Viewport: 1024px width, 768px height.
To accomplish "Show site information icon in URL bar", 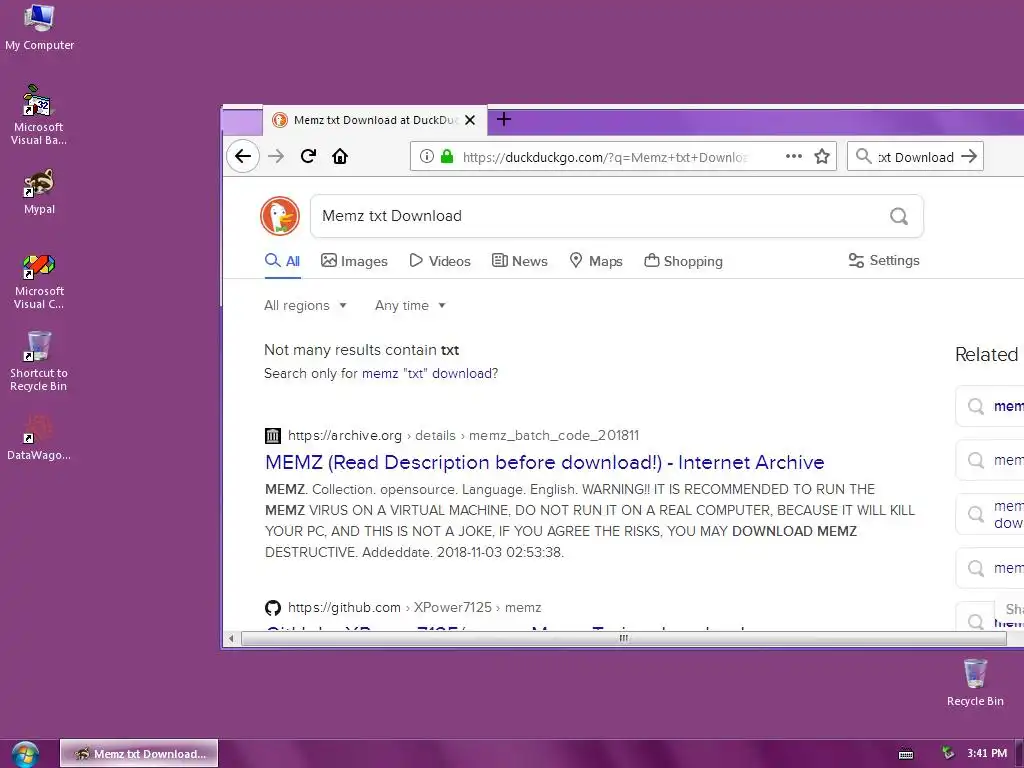I will pyautogui.click(x=426, y=156).
